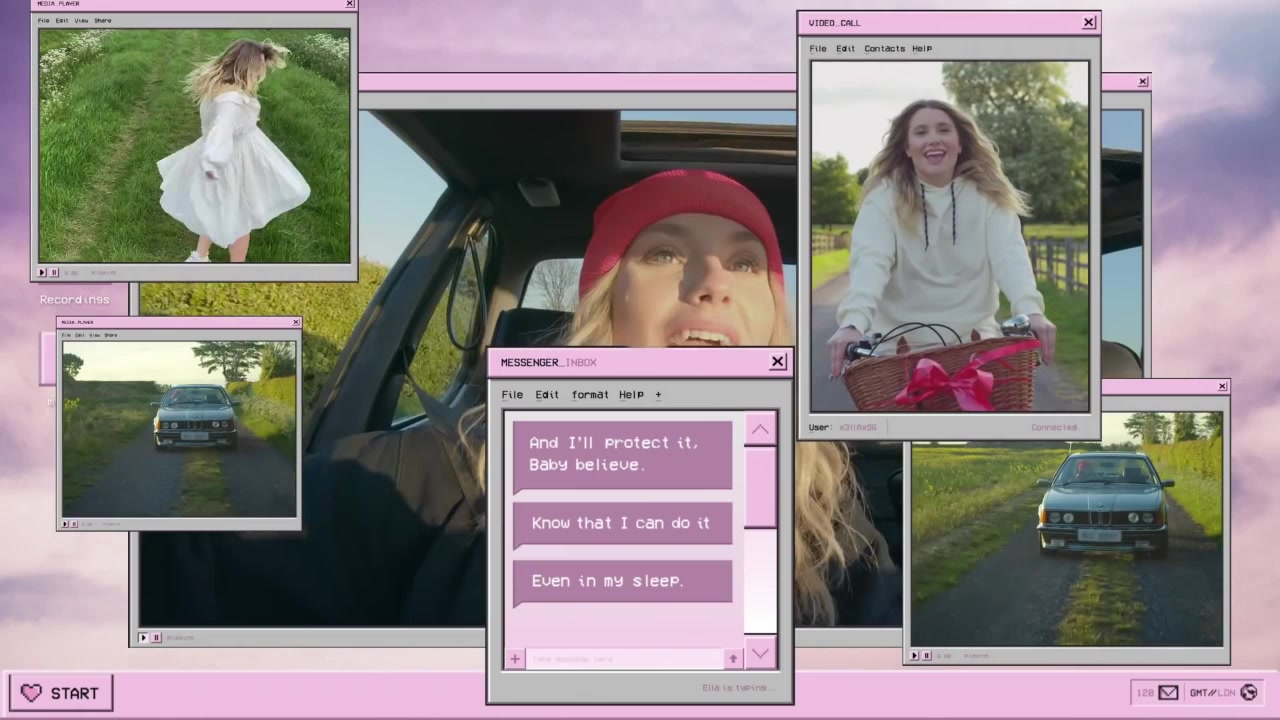Open File menu in Media Player under Recordings
Viewport: 1280px width, 720px height.
[x=66, y=335]
